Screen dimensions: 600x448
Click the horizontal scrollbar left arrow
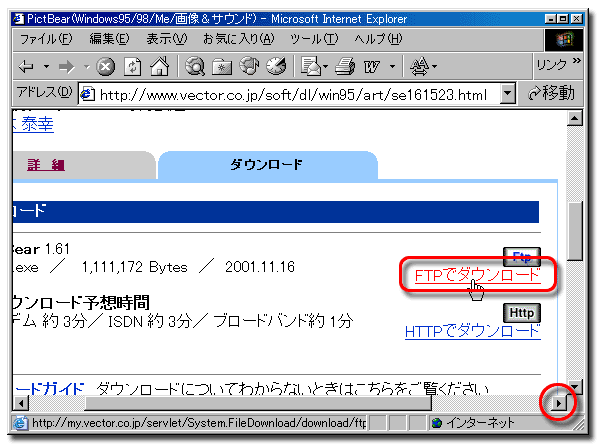click(x=21, y=403)
